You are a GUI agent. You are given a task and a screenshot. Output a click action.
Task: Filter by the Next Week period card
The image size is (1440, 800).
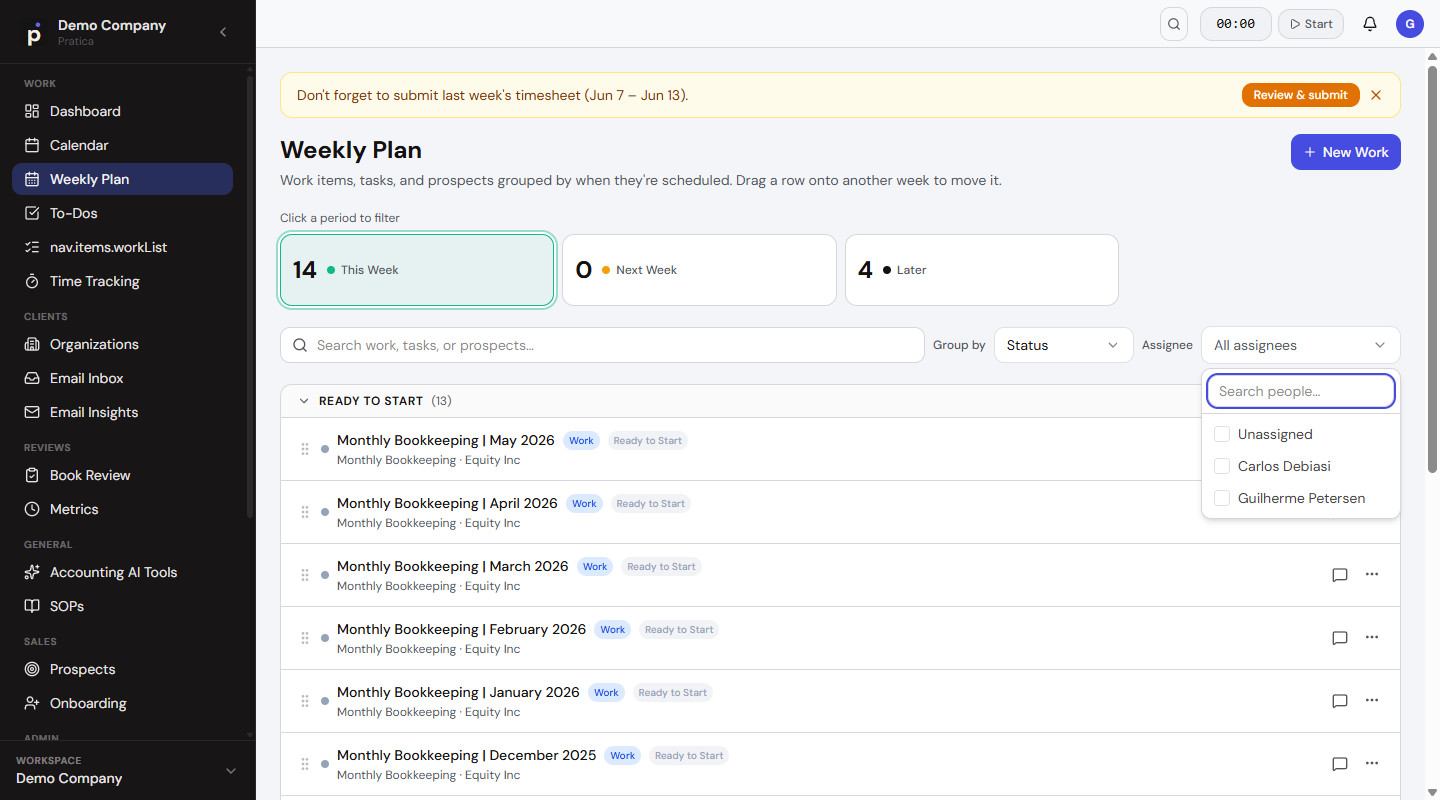(x=699, y=270)
